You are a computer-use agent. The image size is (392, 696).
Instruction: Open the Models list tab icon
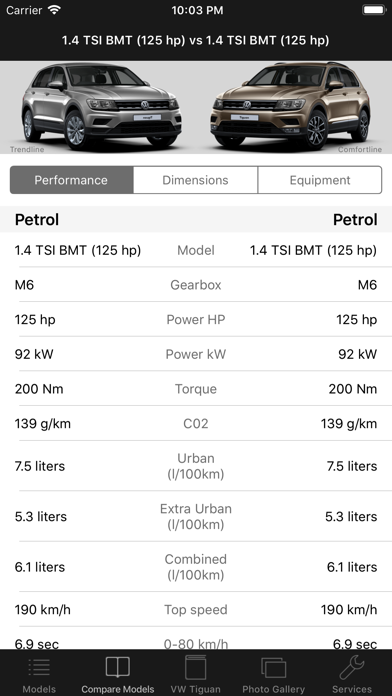click(39, 668)
